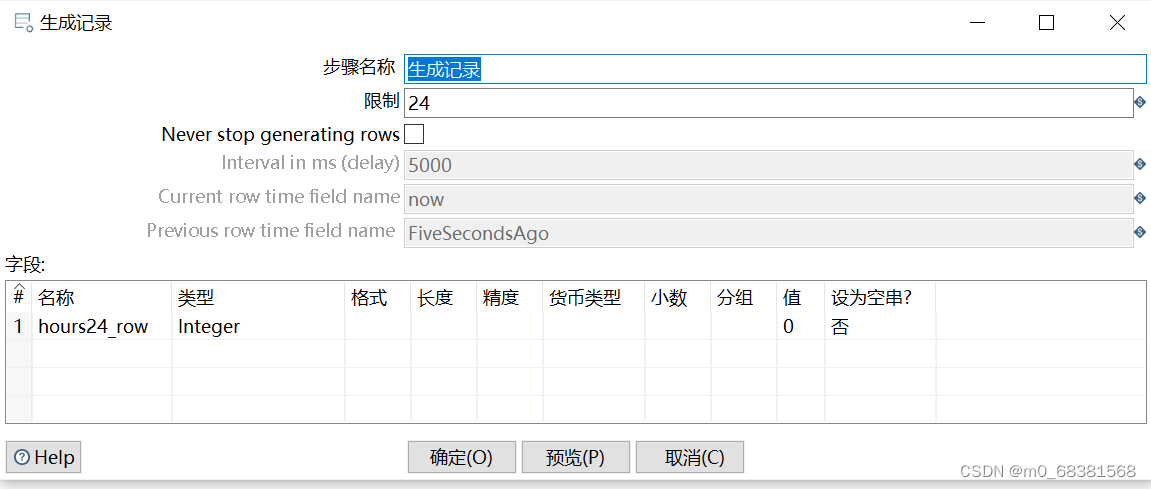Viewport: 1151px width, 489px height.
Task: Click the 精度 column header
Action: (510, 297)
